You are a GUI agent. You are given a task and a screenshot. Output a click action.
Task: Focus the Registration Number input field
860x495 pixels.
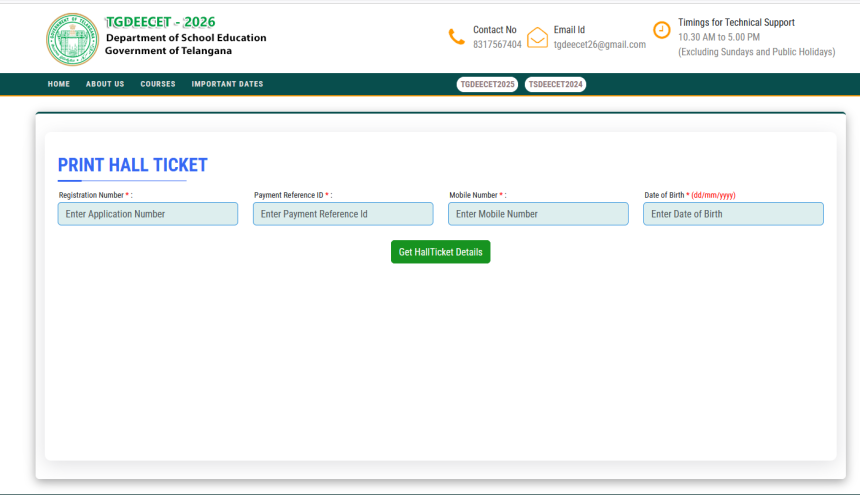click(x=148, y=214)
